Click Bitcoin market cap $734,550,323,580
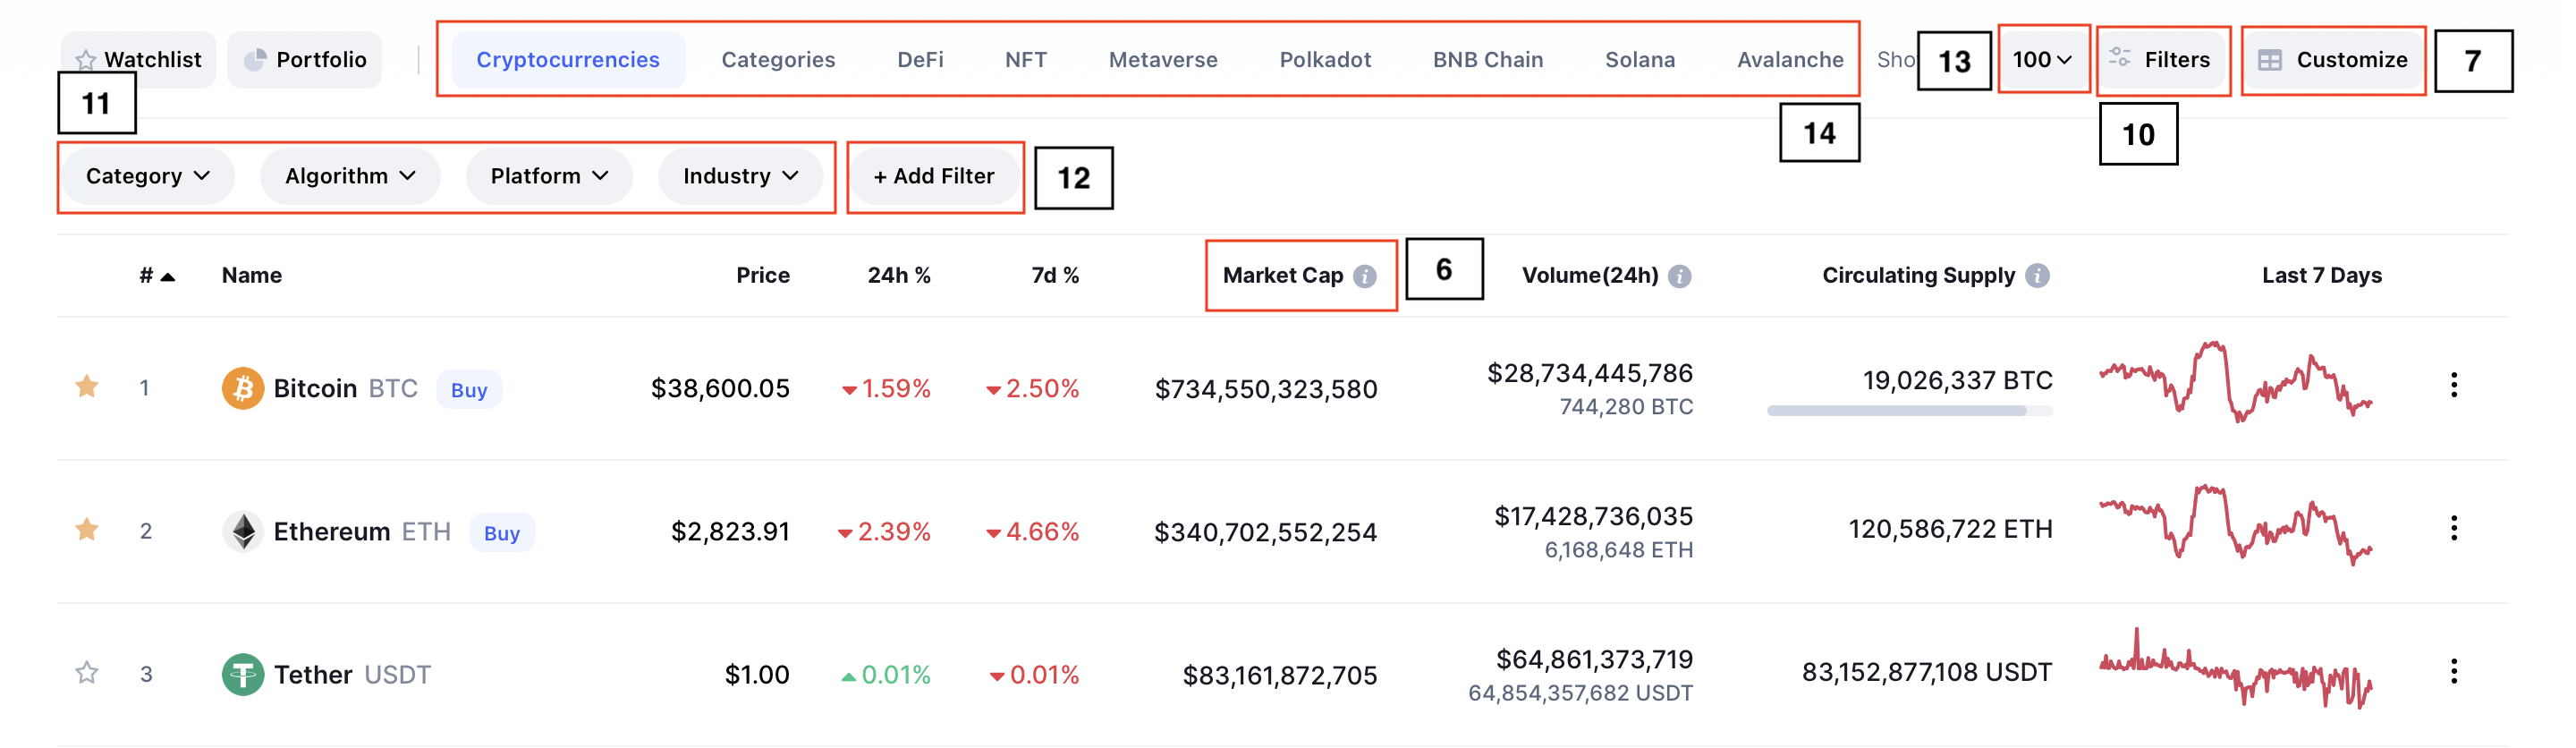 click(1266, 389)
